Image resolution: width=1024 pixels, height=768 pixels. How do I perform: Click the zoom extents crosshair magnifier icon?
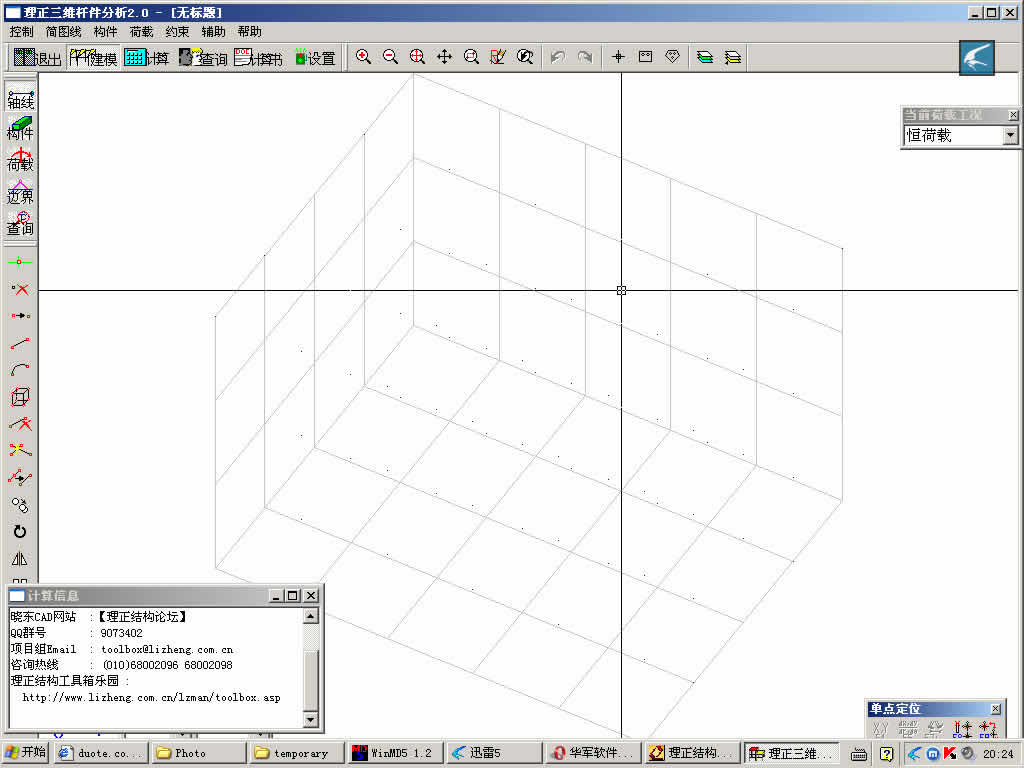(x=417, y=57)
